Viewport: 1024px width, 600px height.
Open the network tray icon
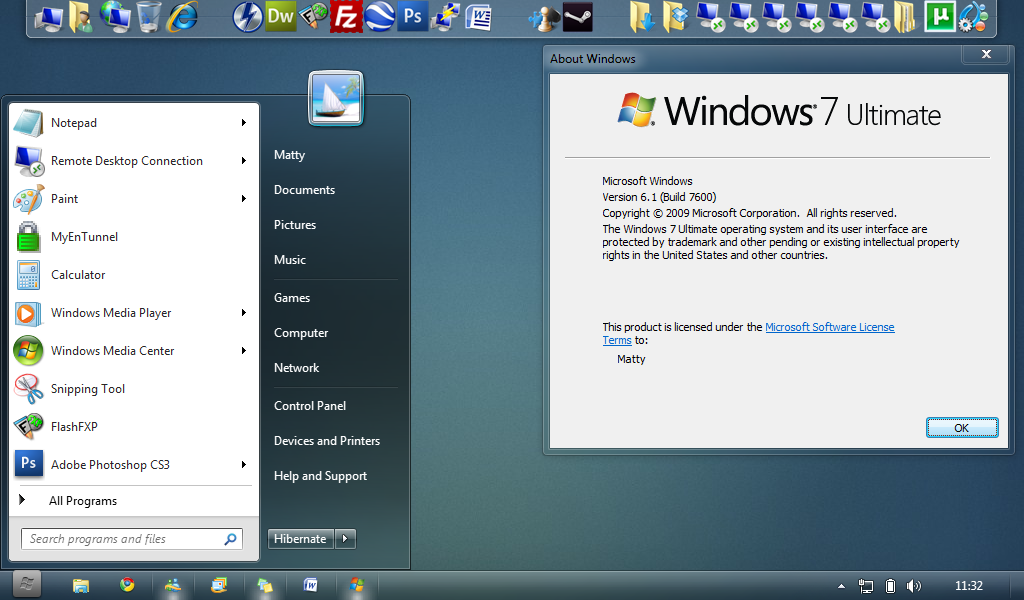click(866, 586)
